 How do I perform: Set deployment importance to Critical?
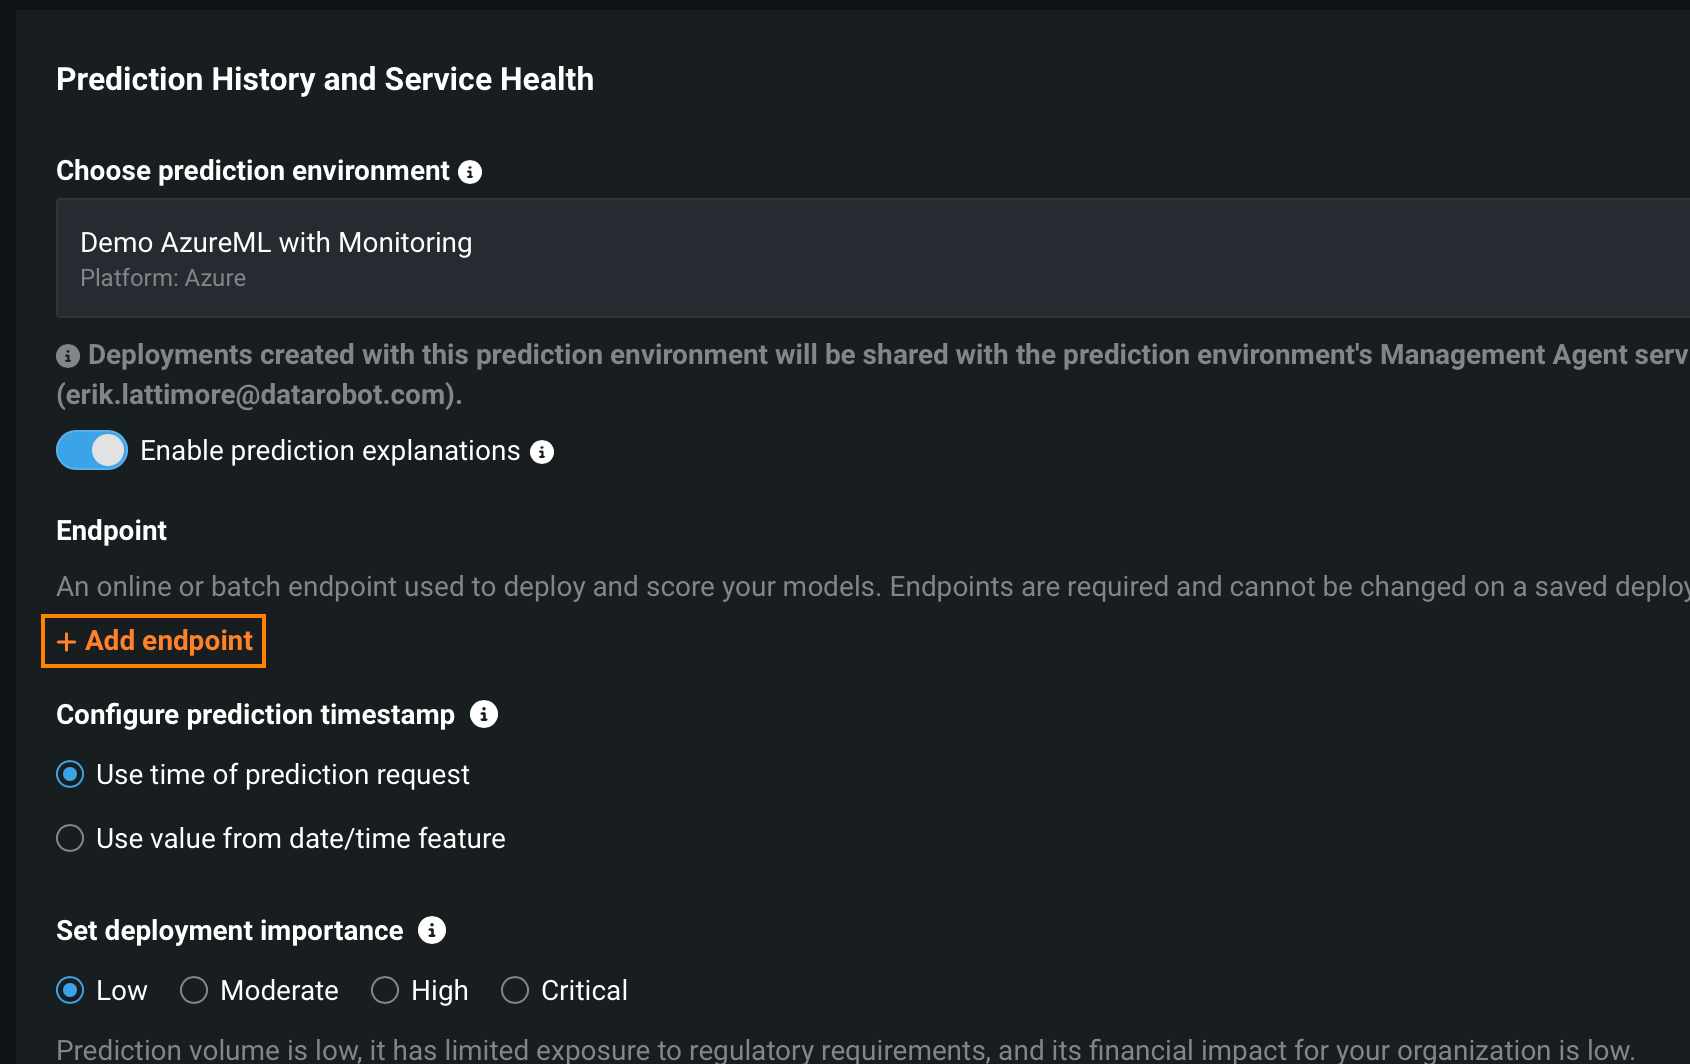pos(515,990)
